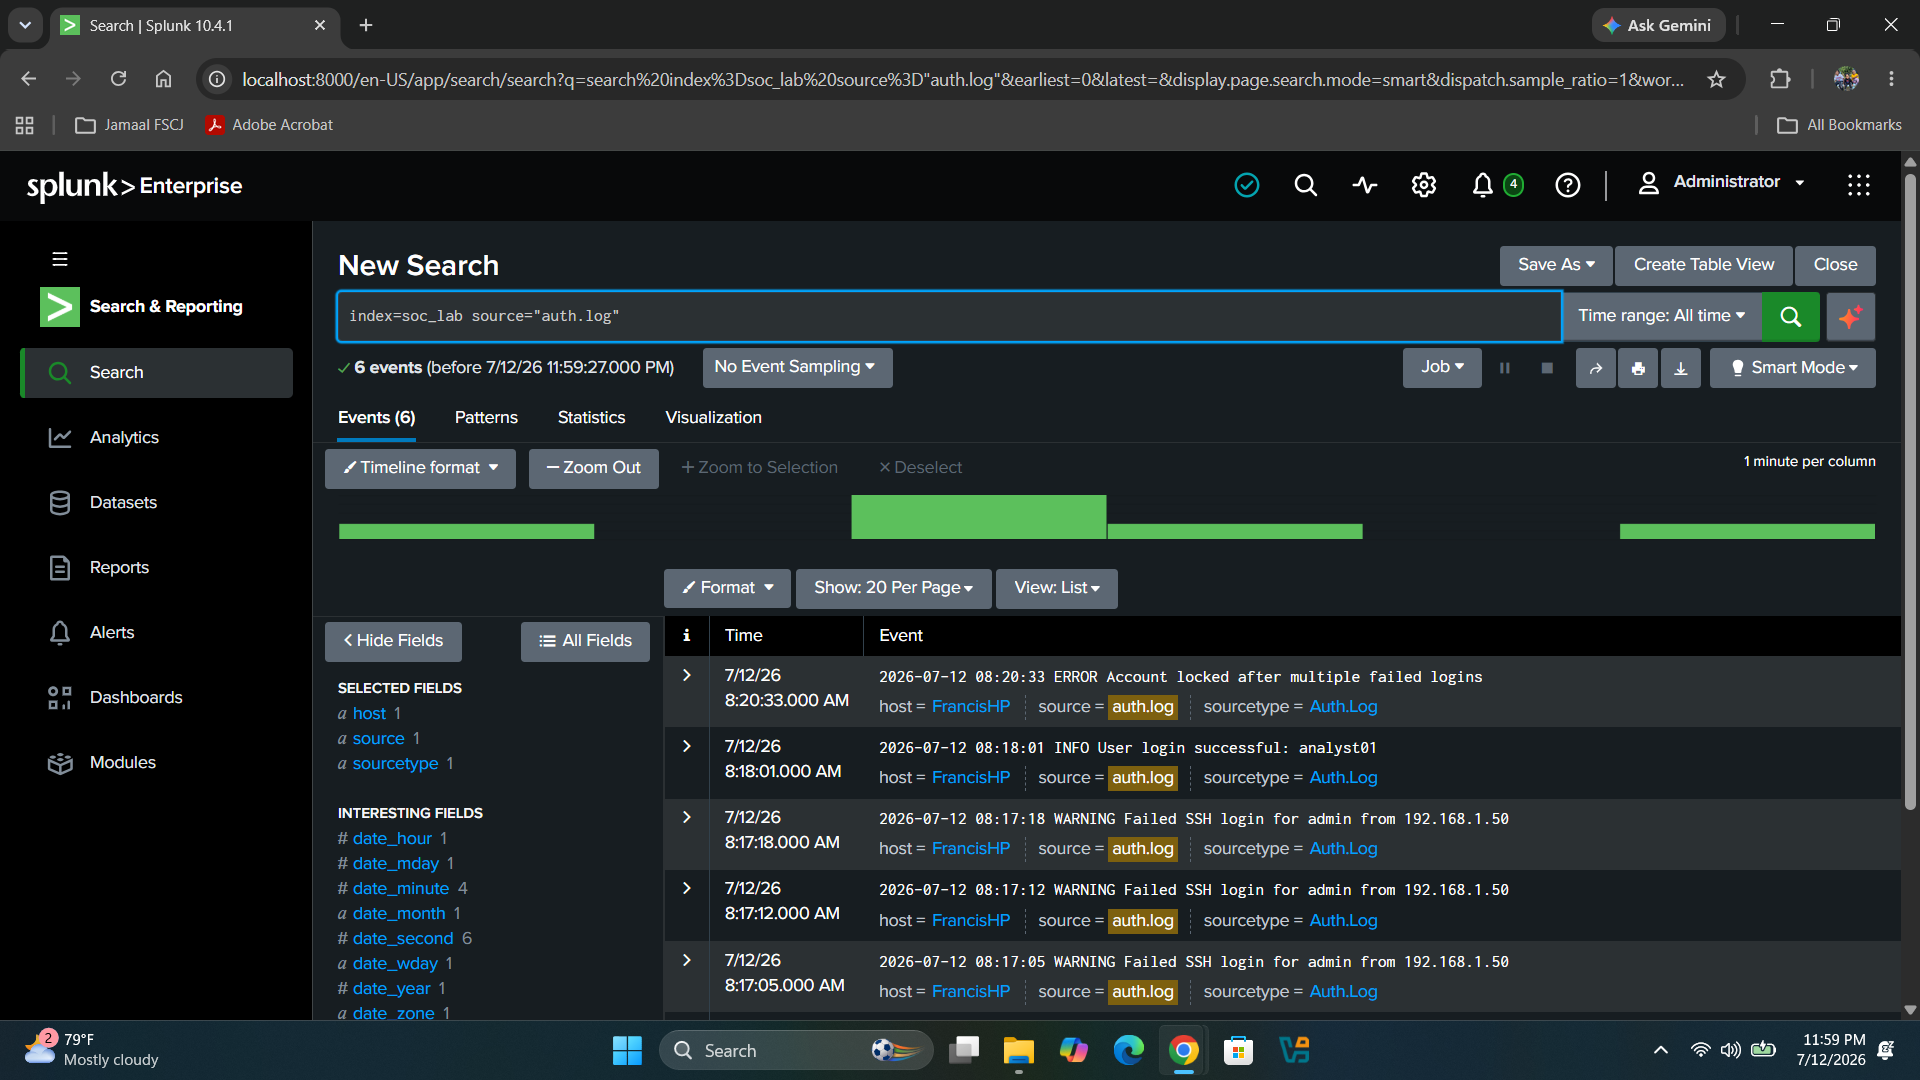Click Ask Gemini button
The width and height of the screenshot is (1920, 1080).
pos(1658,25)
